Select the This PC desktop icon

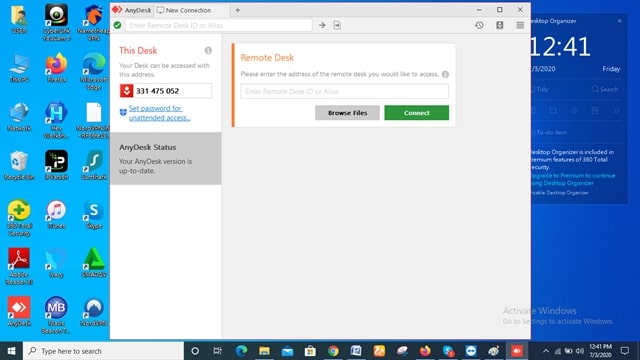coord(19,68)
